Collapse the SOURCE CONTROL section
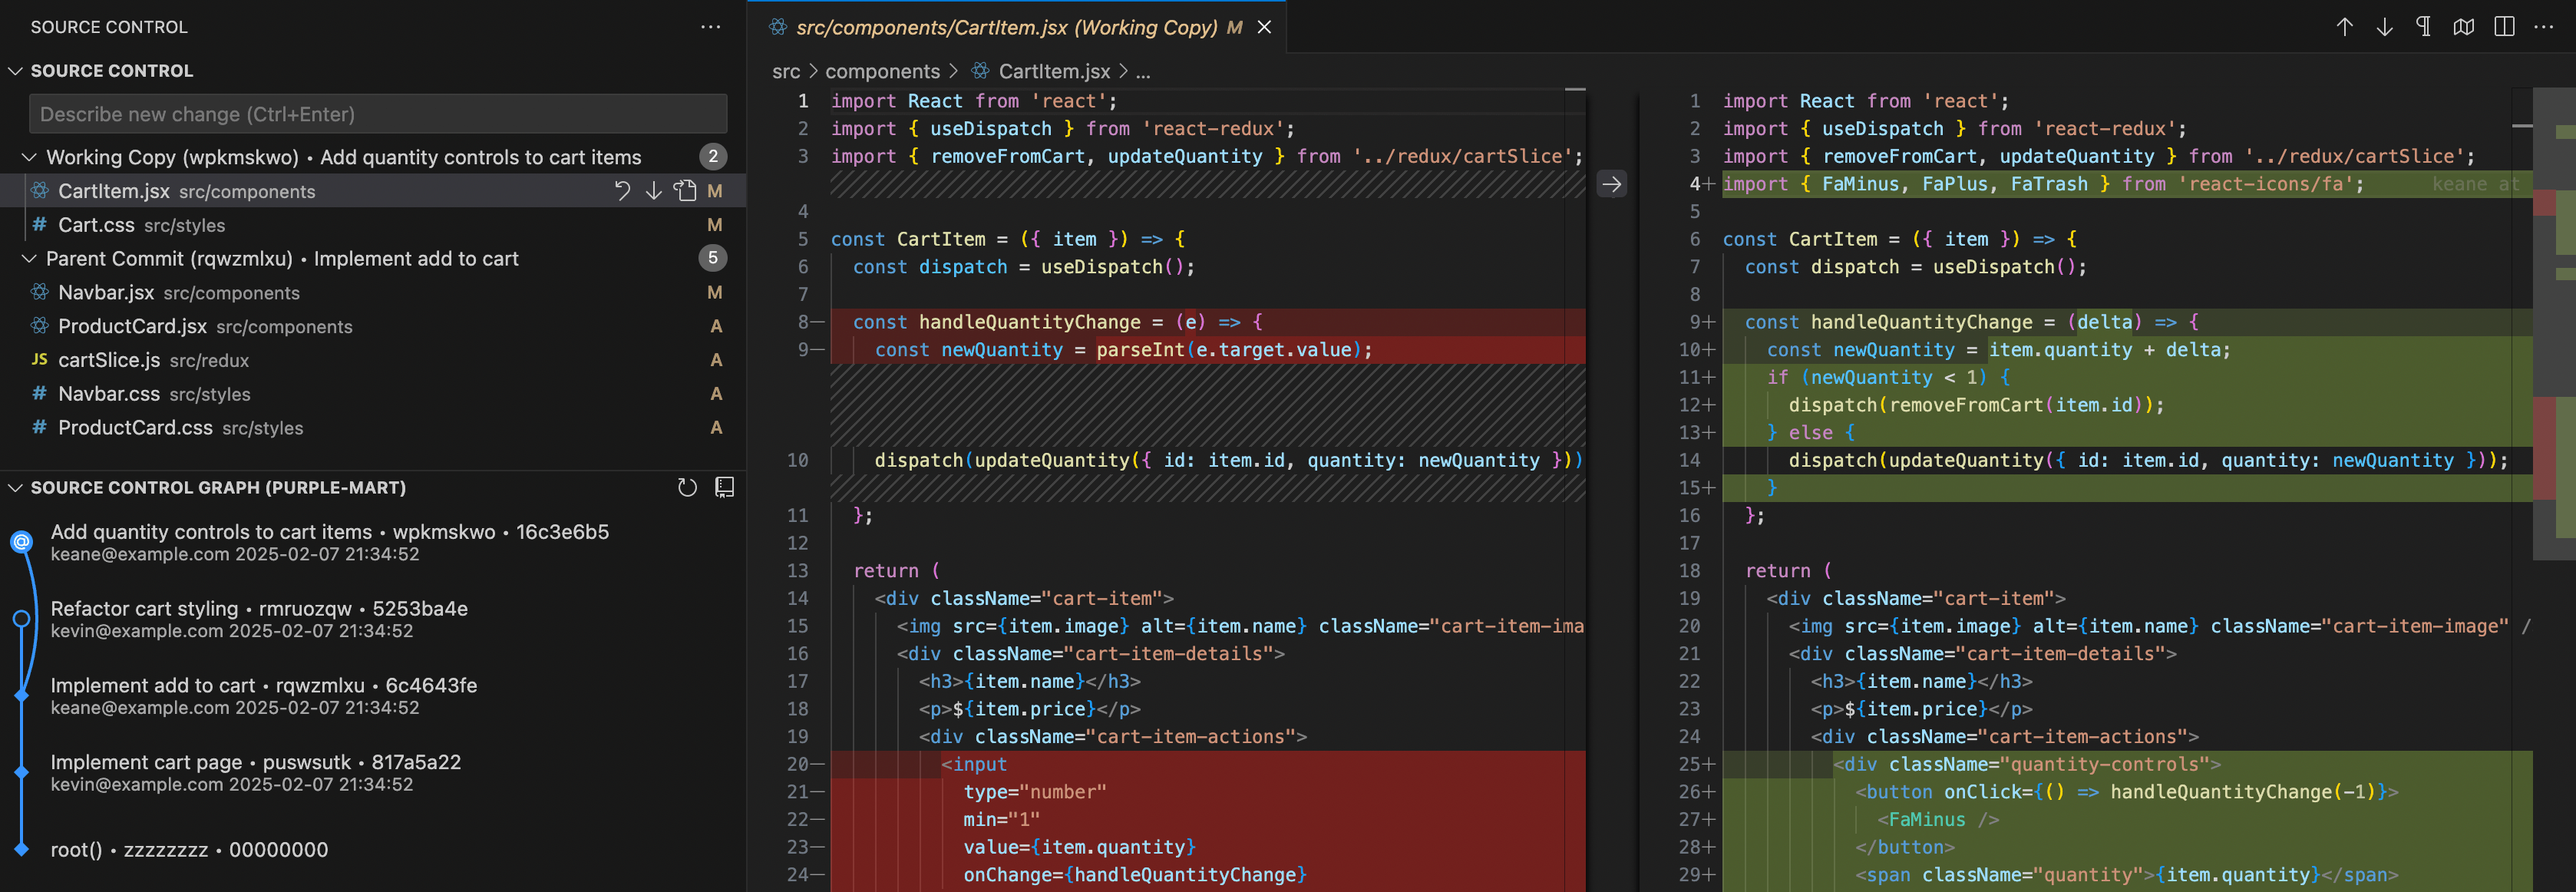The width and height of the screenshot is (2576, 892). point(15,71)
